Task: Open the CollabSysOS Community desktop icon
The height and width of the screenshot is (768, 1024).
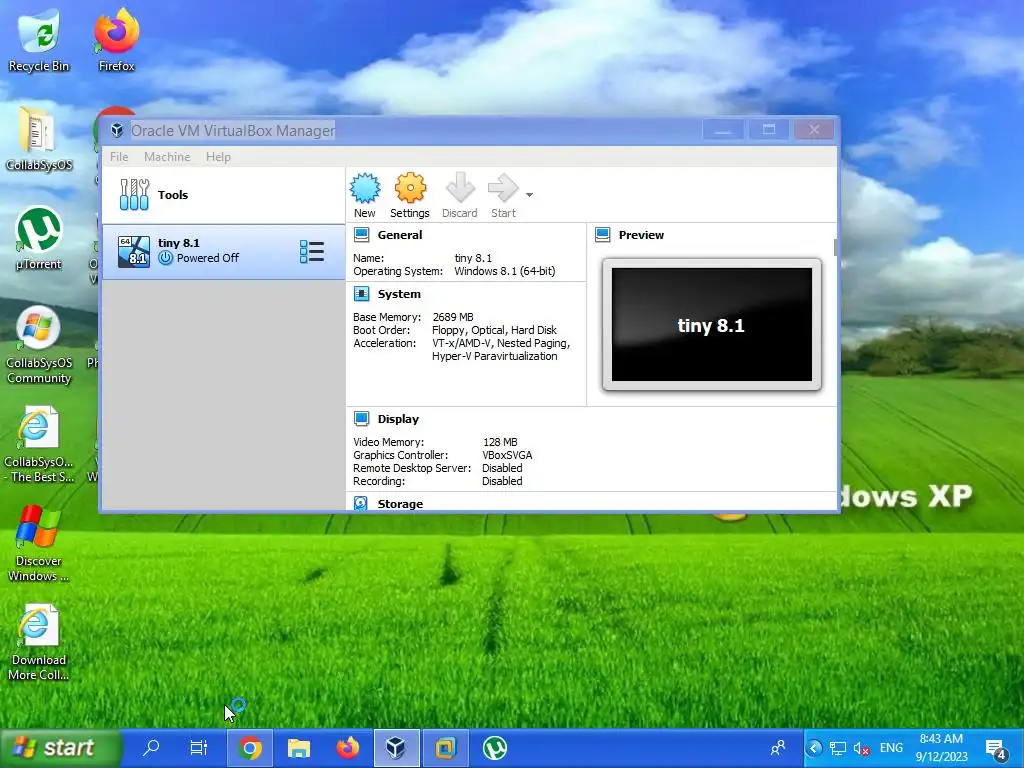Action: tap(39, 345)
